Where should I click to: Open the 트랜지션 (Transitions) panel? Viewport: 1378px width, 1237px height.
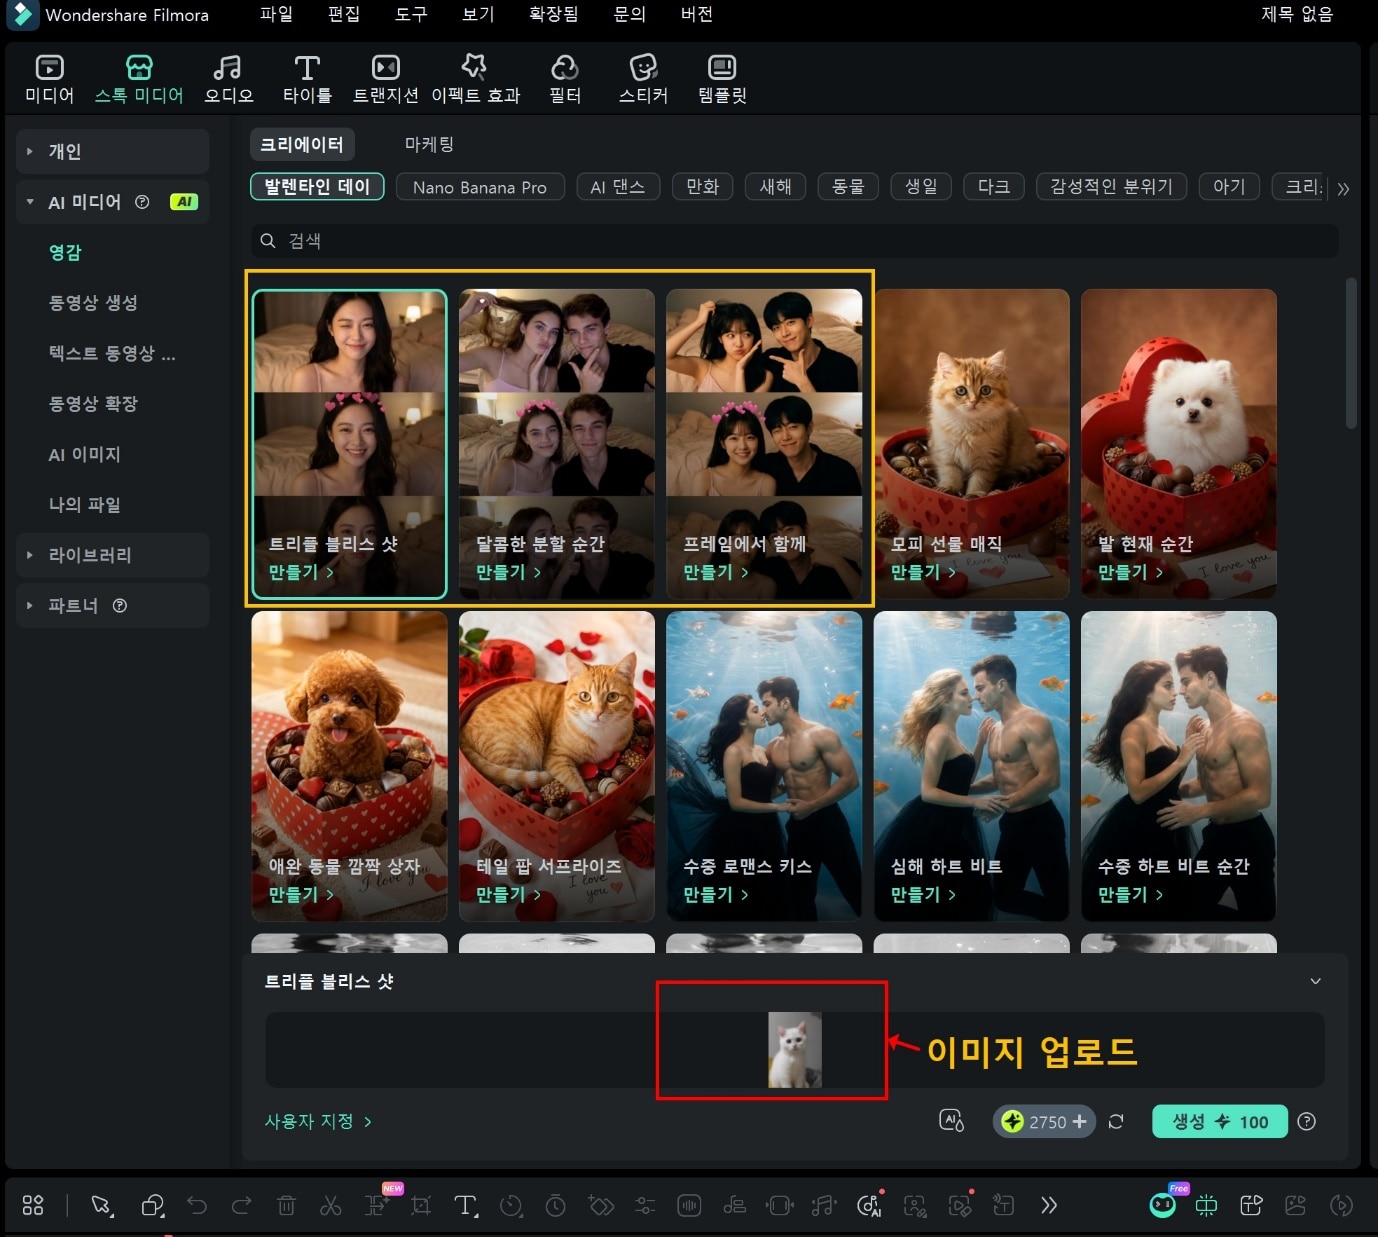pyautogui.click(x=385, y=79)
